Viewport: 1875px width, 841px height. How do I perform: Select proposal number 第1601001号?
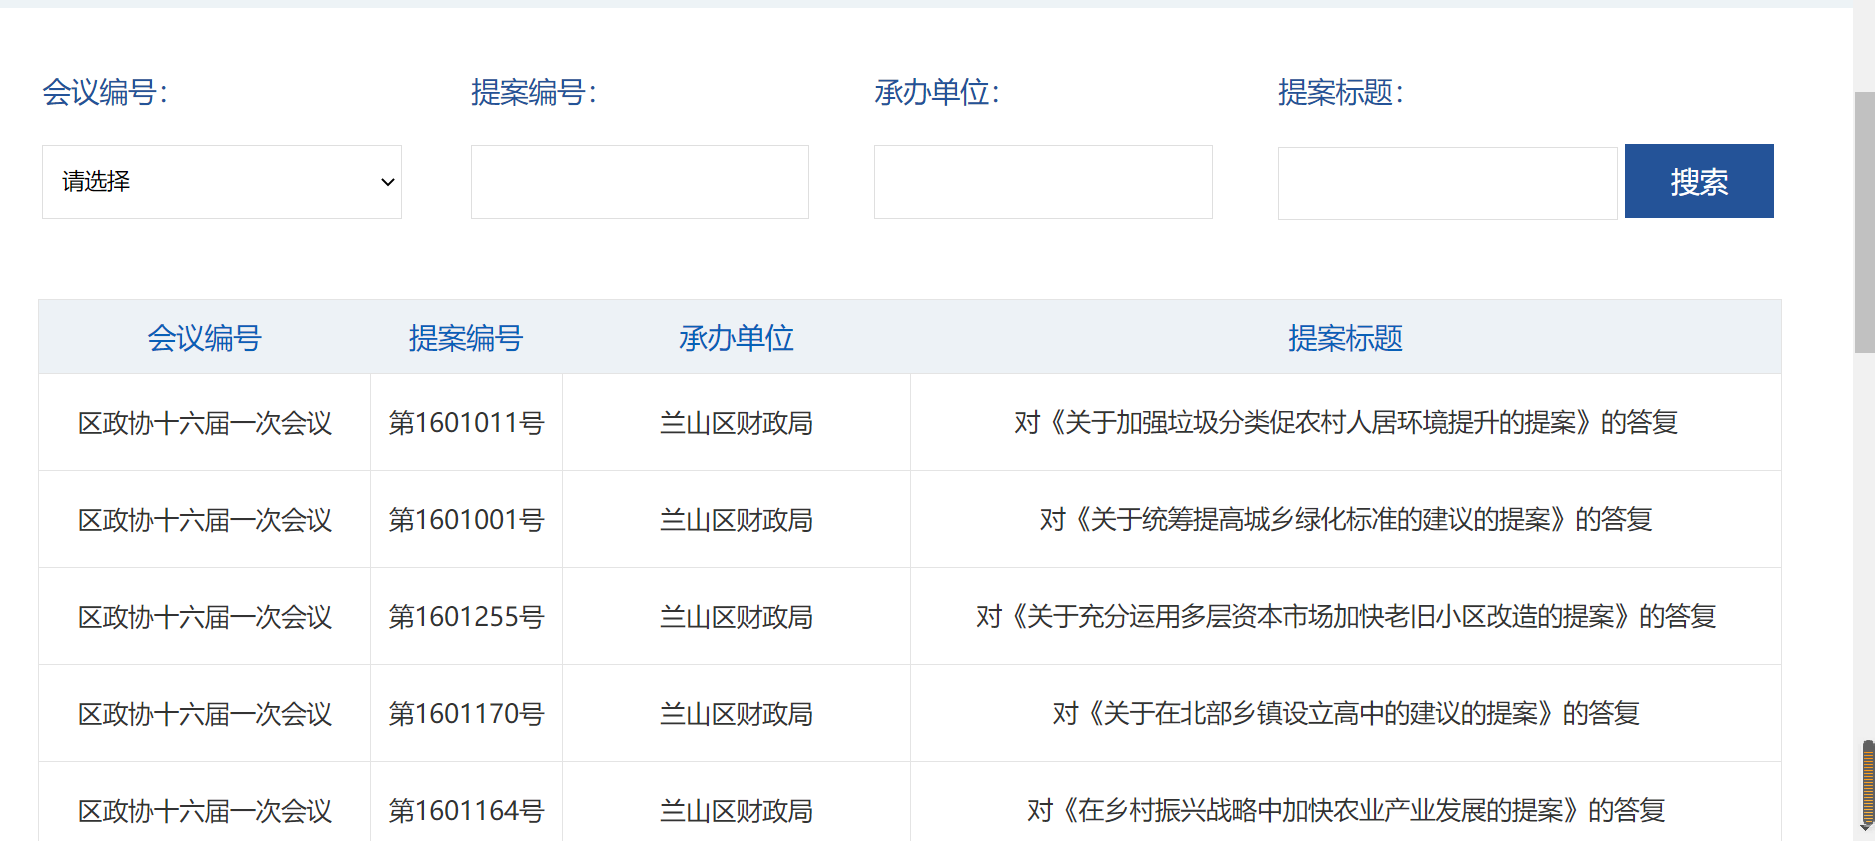(466, 520)
